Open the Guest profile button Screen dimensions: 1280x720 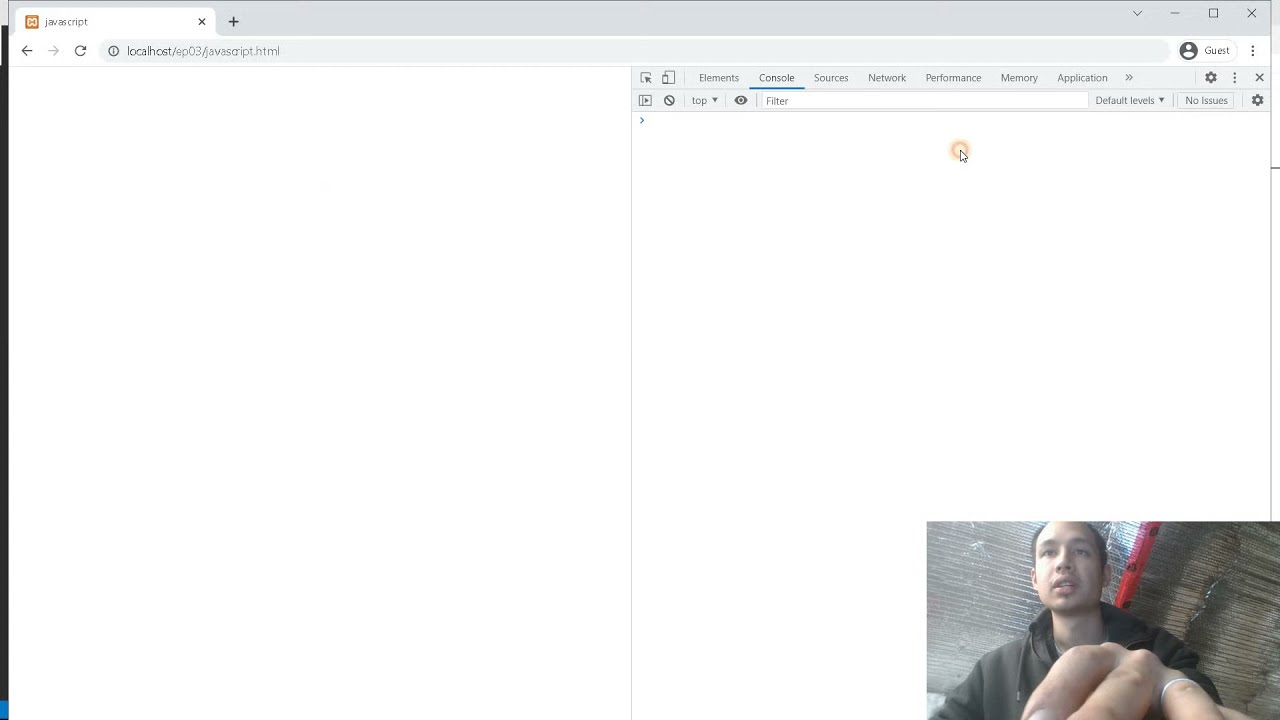tap(1205, 51)
